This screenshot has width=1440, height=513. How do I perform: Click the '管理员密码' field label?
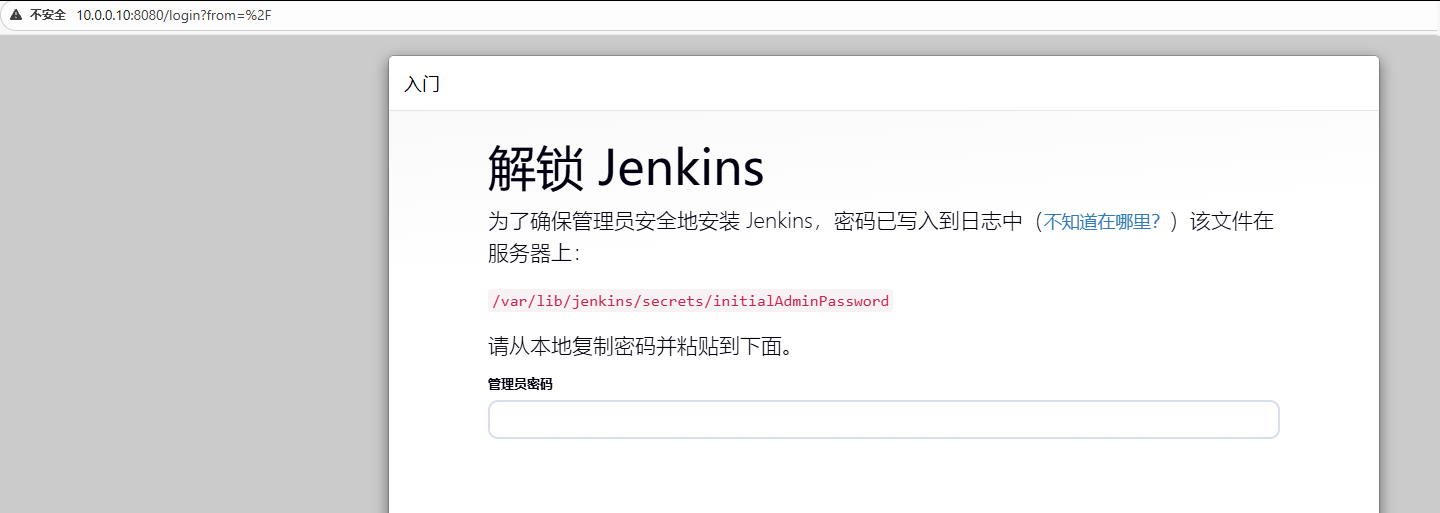(520, 384)
